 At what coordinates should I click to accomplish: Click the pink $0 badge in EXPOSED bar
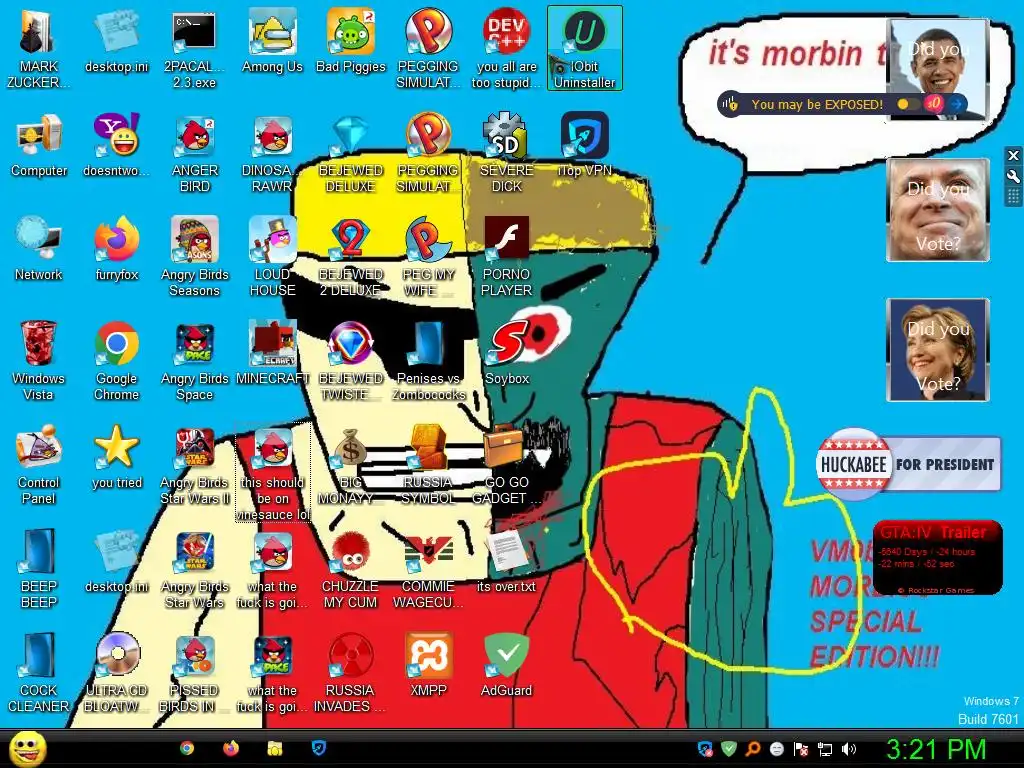click(x=935, y=103)
